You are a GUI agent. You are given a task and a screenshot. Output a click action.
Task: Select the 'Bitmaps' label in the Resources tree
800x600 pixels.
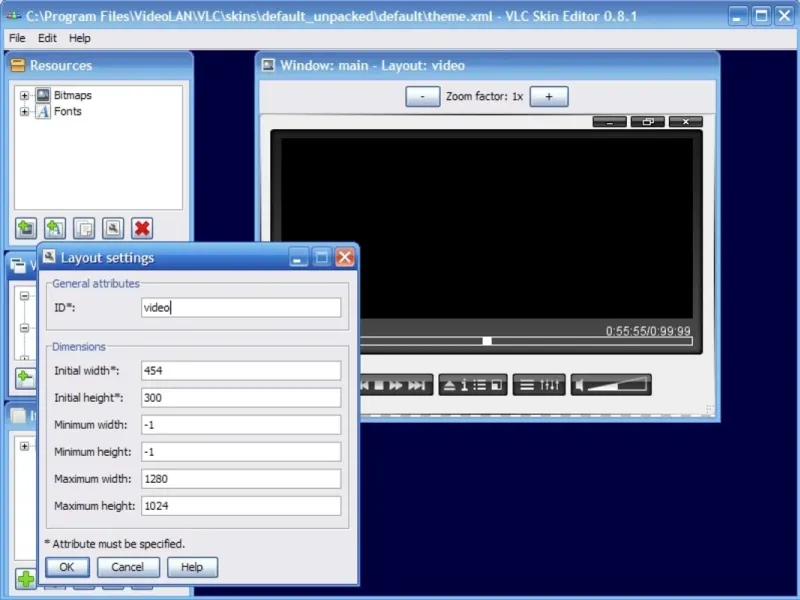pyautogui.click(x=72, y=95)
